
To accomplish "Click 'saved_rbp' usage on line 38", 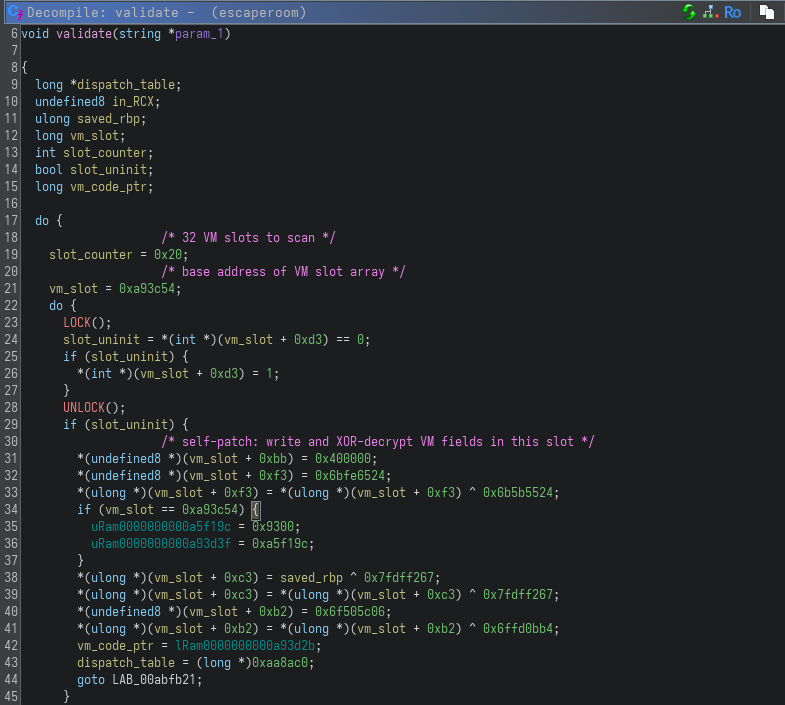I will click(x=311, y=578).
